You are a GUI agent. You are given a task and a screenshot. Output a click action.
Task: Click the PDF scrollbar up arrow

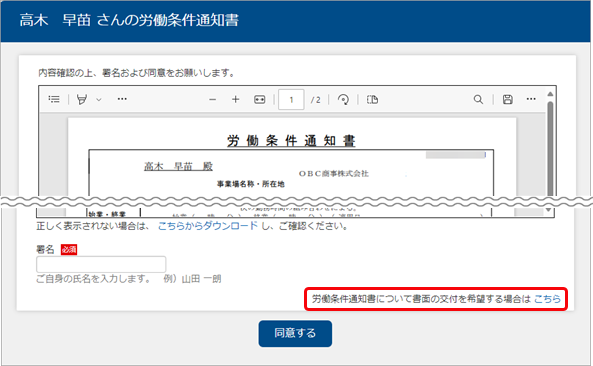(x=550, y=94)
